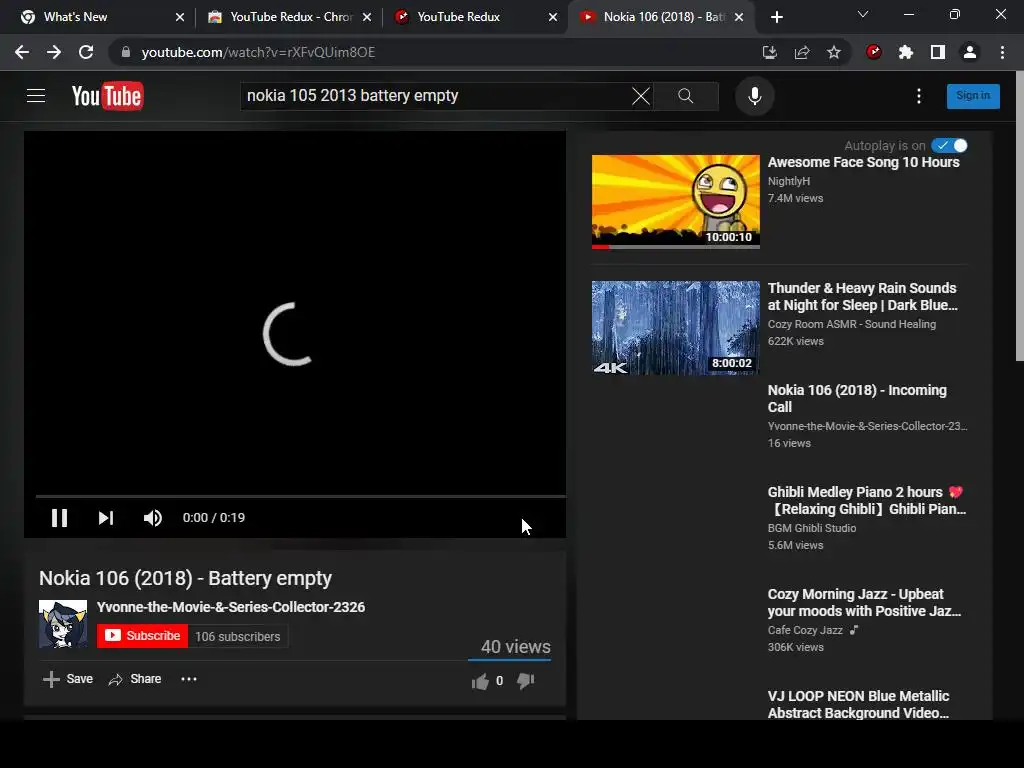Viewport: 1024px width, 768px height.
Task: Open Chrome's three-dot main menu
Action: 1002,52
